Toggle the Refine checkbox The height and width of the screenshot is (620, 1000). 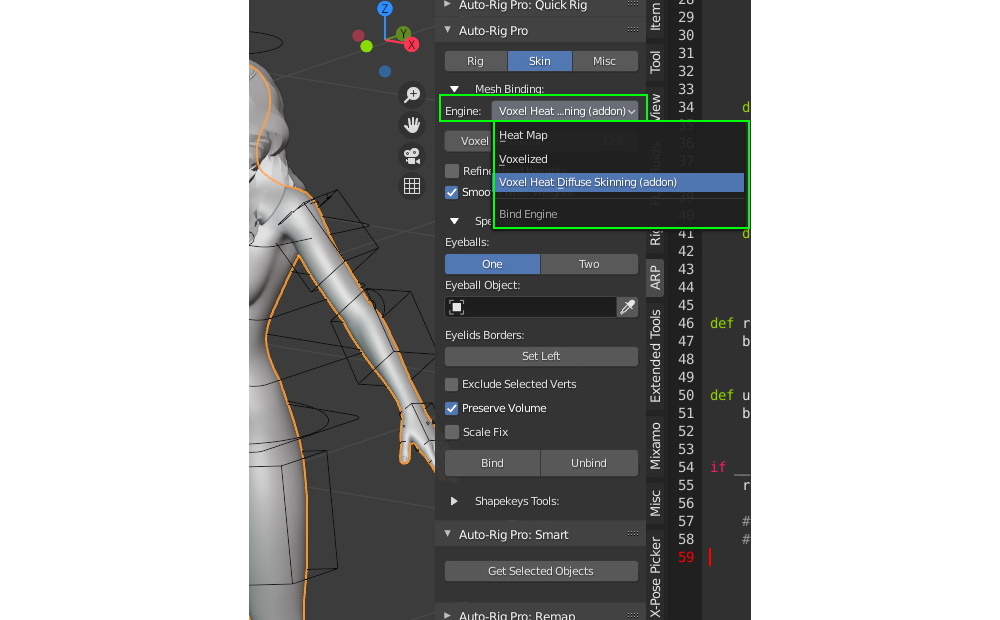pos(452,171)
